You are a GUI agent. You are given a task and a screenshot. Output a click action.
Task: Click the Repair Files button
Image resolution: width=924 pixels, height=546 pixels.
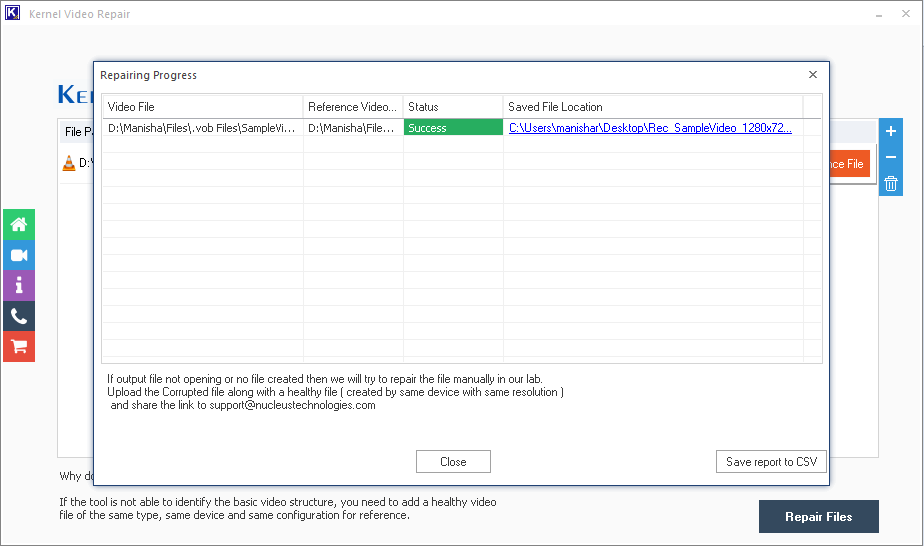(819, 517)
